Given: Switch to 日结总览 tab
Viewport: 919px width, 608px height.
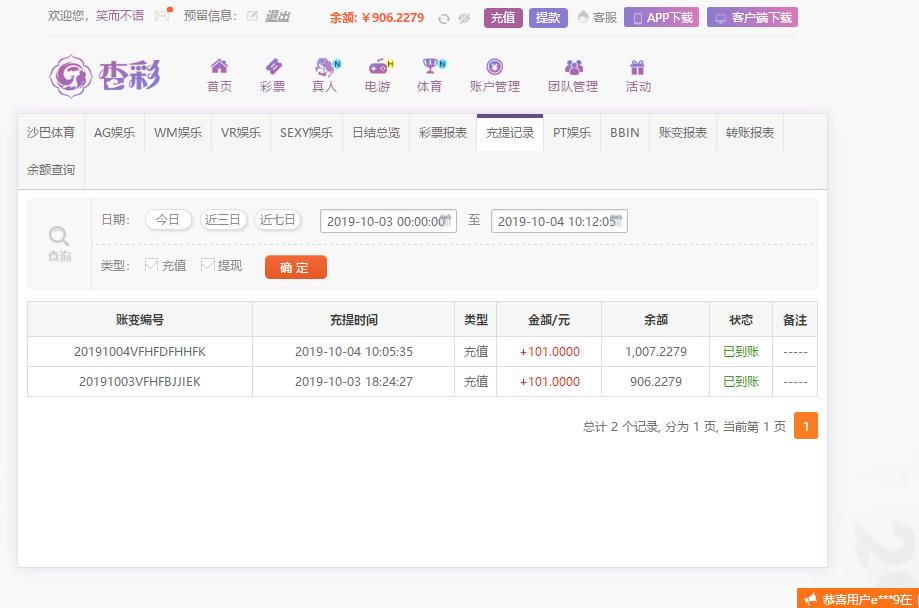Looking at the screenshot, I should [x=376, y=133].
